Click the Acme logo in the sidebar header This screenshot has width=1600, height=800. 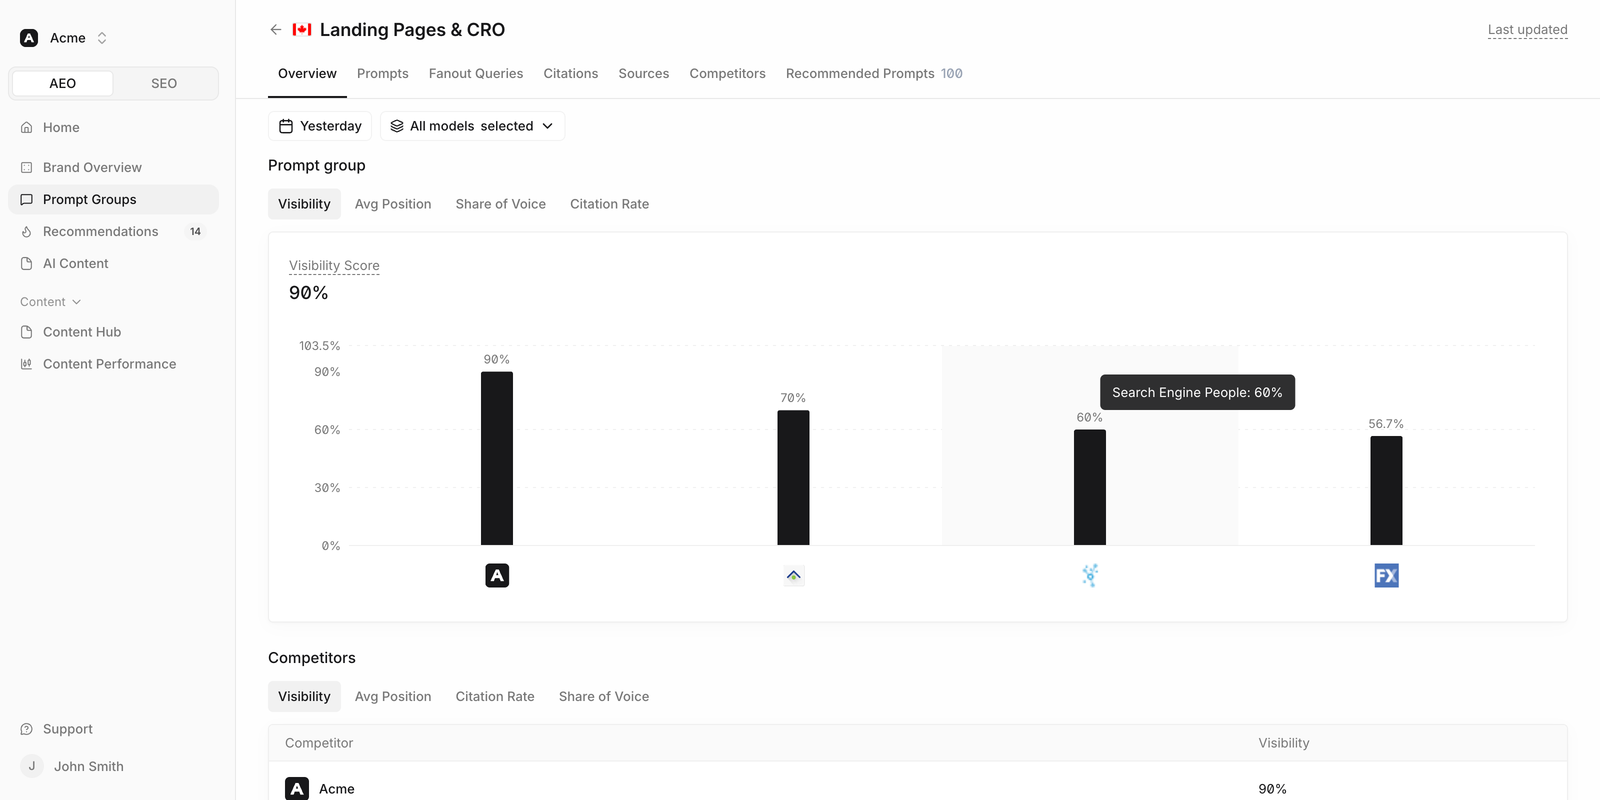tap(29, 38)
